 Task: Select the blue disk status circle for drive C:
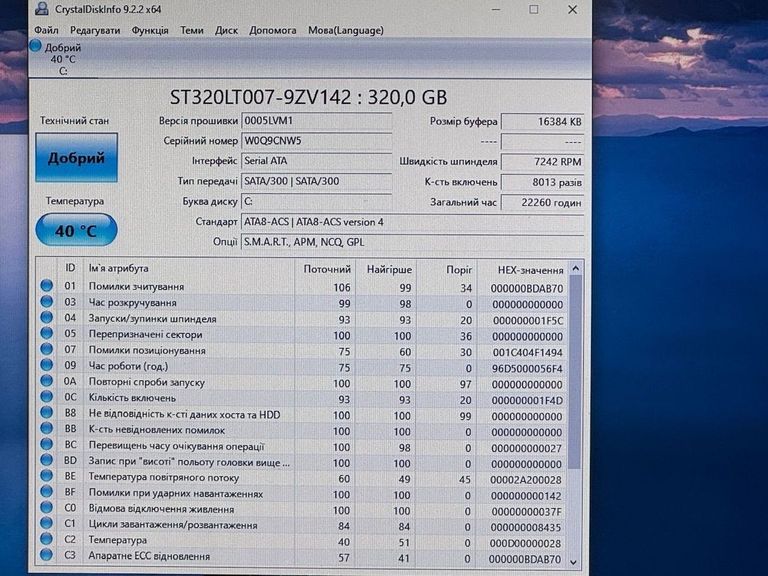point(35,46)
